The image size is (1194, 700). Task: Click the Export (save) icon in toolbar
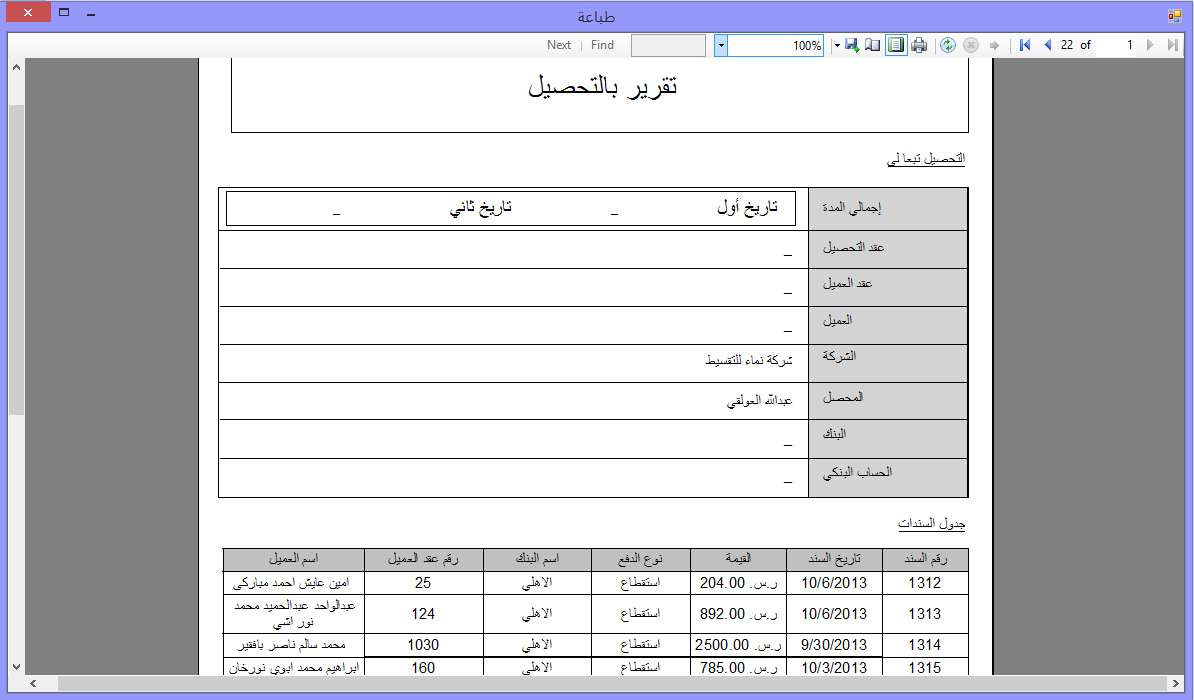[x=851, y=45]
